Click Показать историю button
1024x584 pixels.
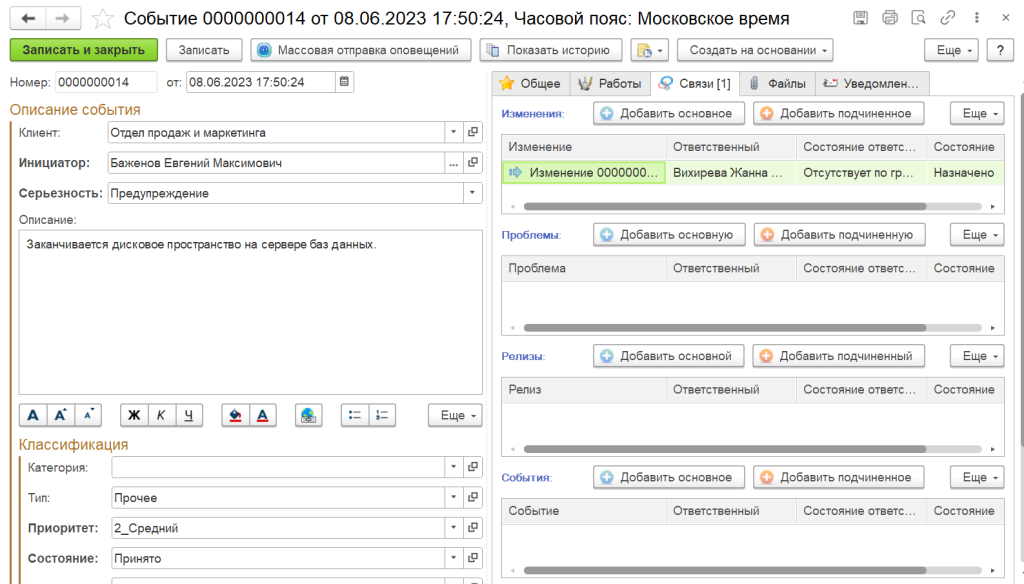click(550, 50)
